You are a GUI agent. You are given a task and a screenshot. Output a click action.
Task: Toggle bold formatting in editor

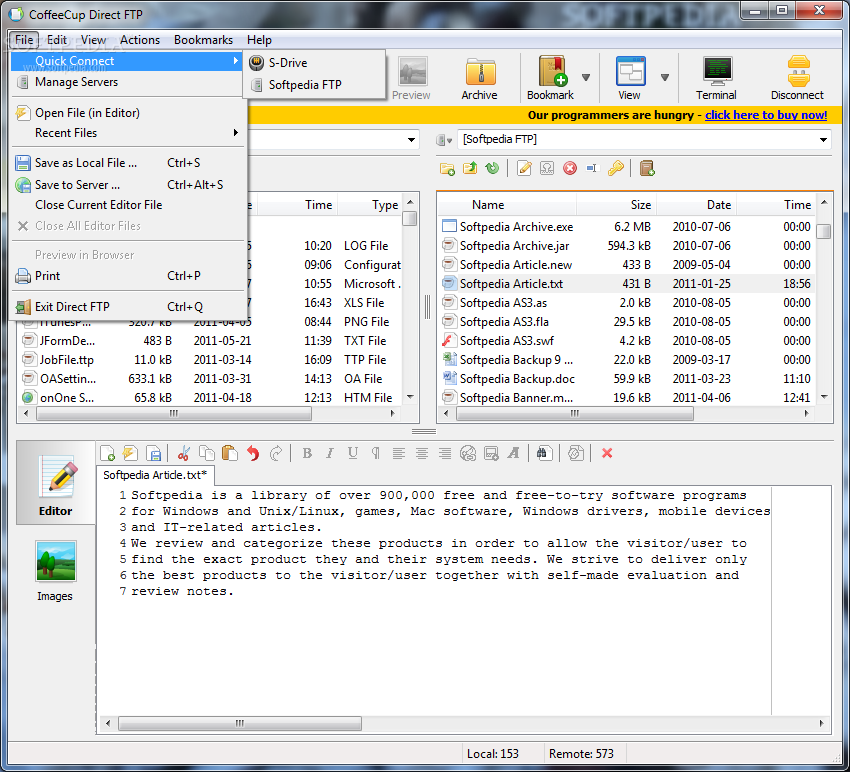[x=307, y=453]
